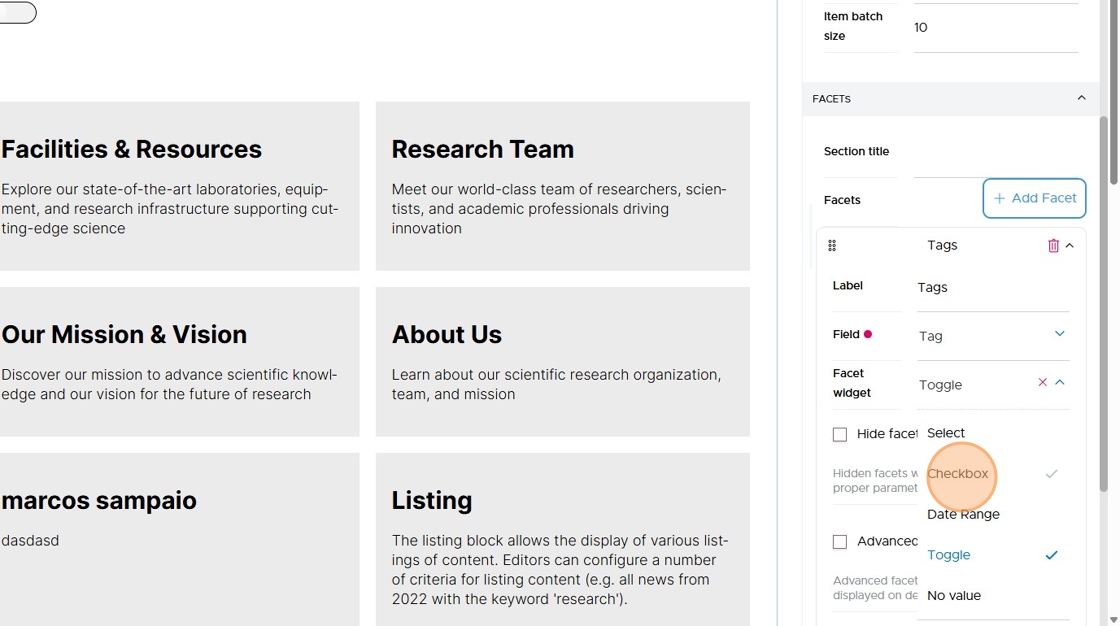Viewport: 1120px width, 626px height.
Task: Switch the toggle at top left
Action: (x=17, y=12)
